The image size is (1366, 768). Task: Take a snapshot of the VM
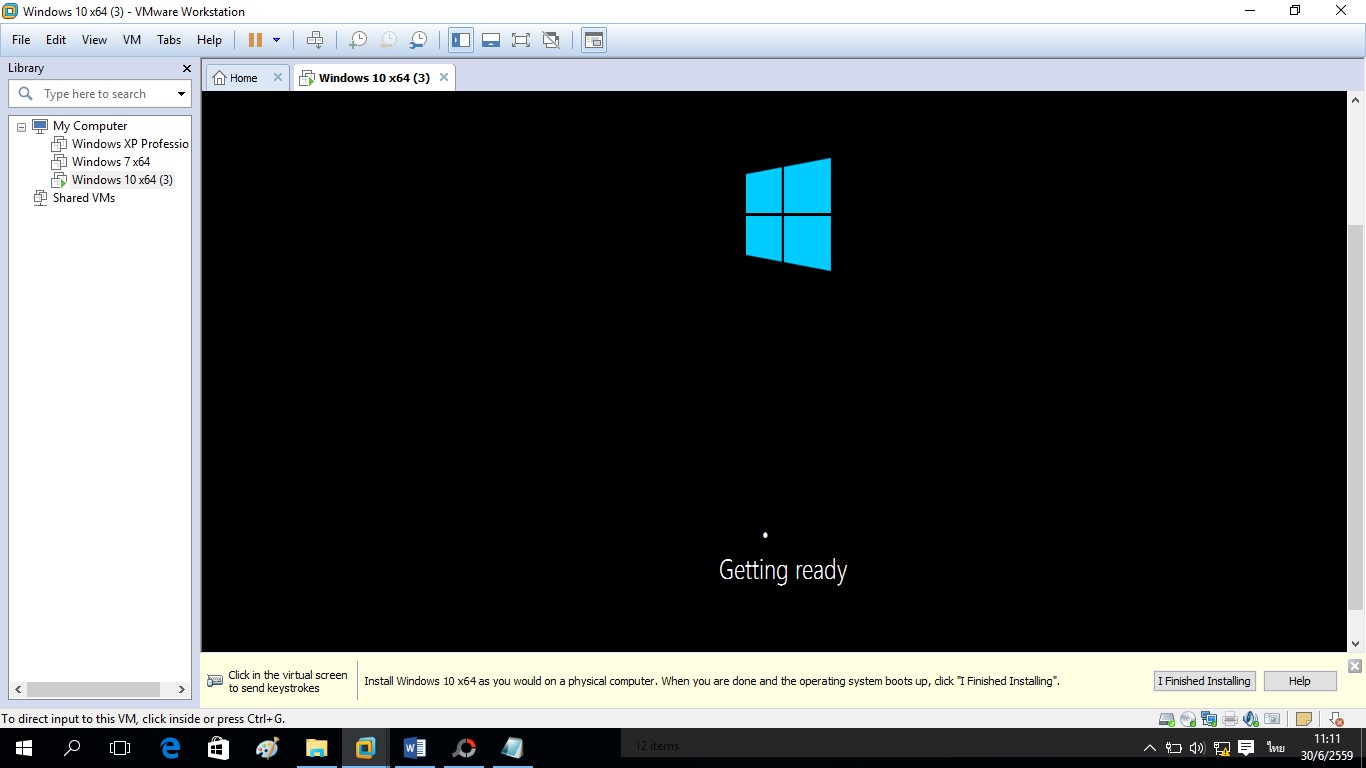[357, 40]
